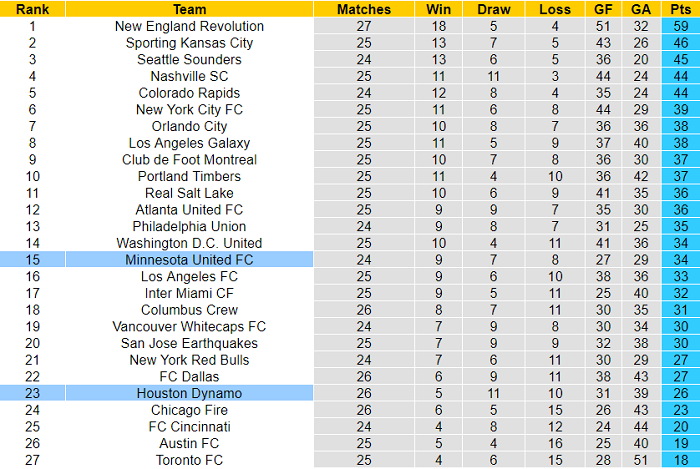700x469 pixels.
Task: Select Club de Foot Montreal
Action: [189, 159]
